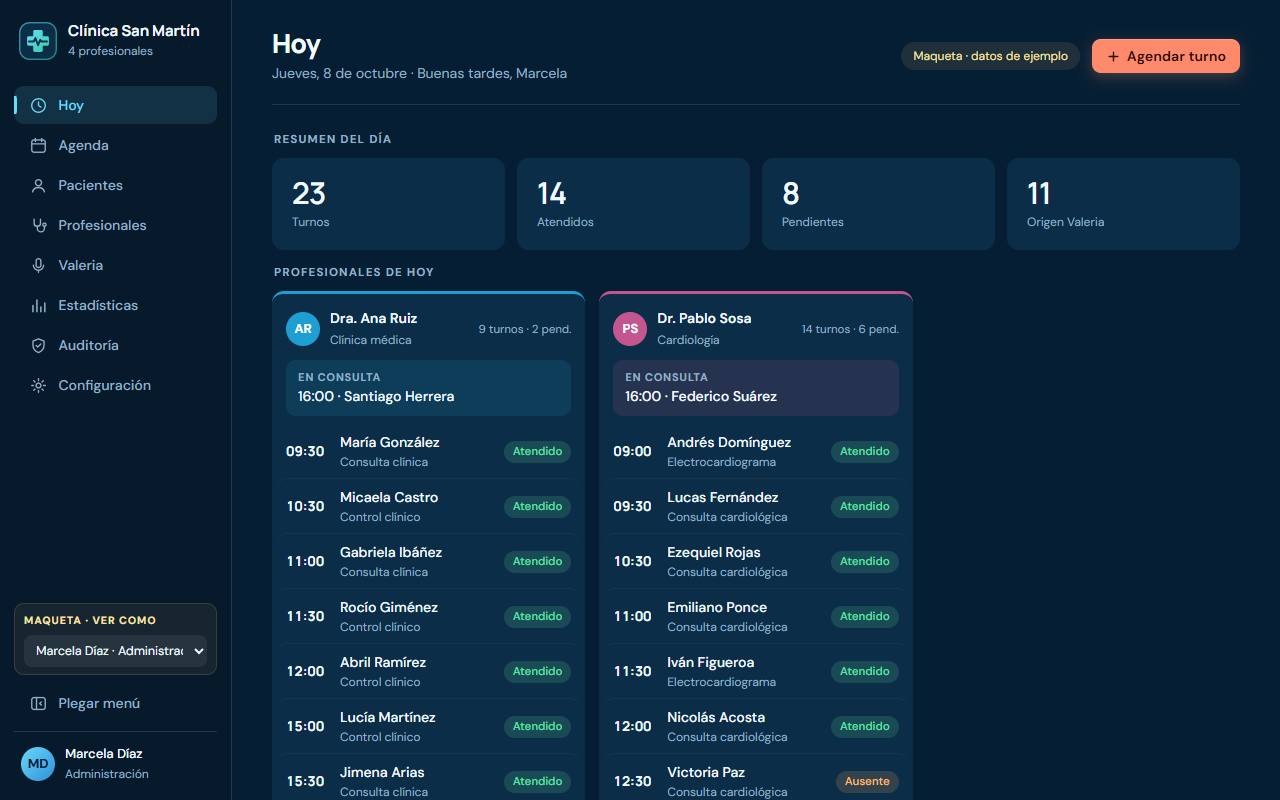This screenshot has width=1280, height=800.
Task: Select María González's 09:30 appointment
Action: click(428, 451)
